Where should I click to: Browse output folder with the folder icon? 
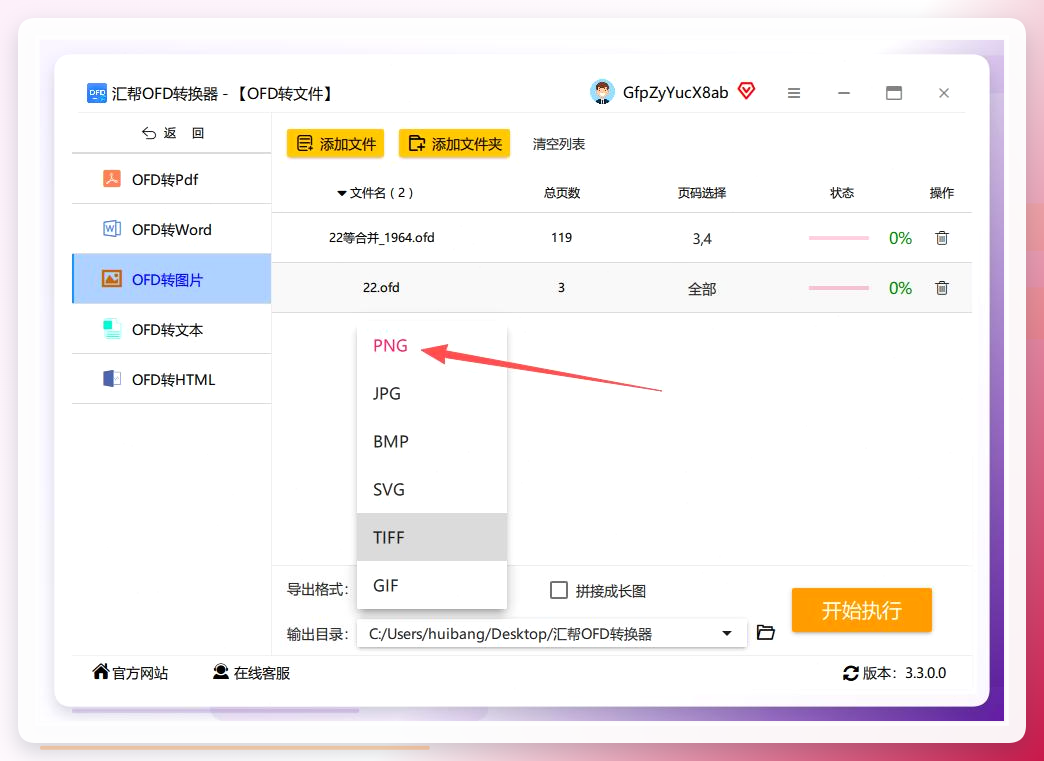point(766,633)
